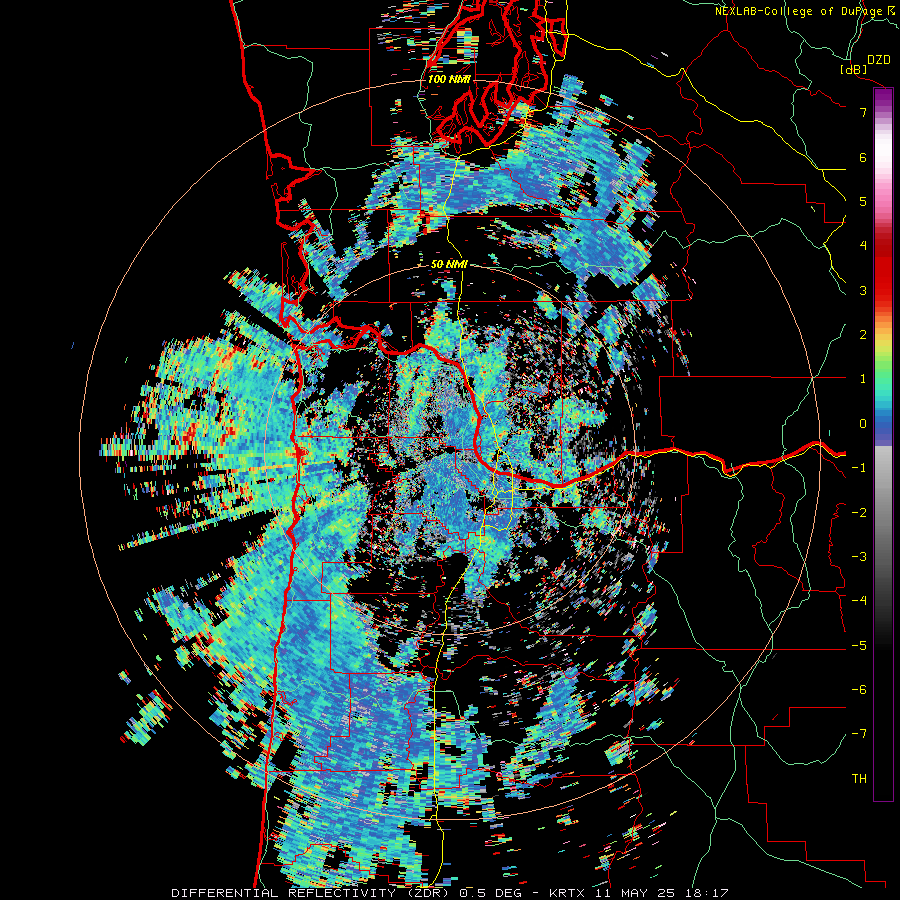The image size is (900, 900).
Task: Click the scale value -3 label
Action: pyautogui.click(x=859, y=557)
